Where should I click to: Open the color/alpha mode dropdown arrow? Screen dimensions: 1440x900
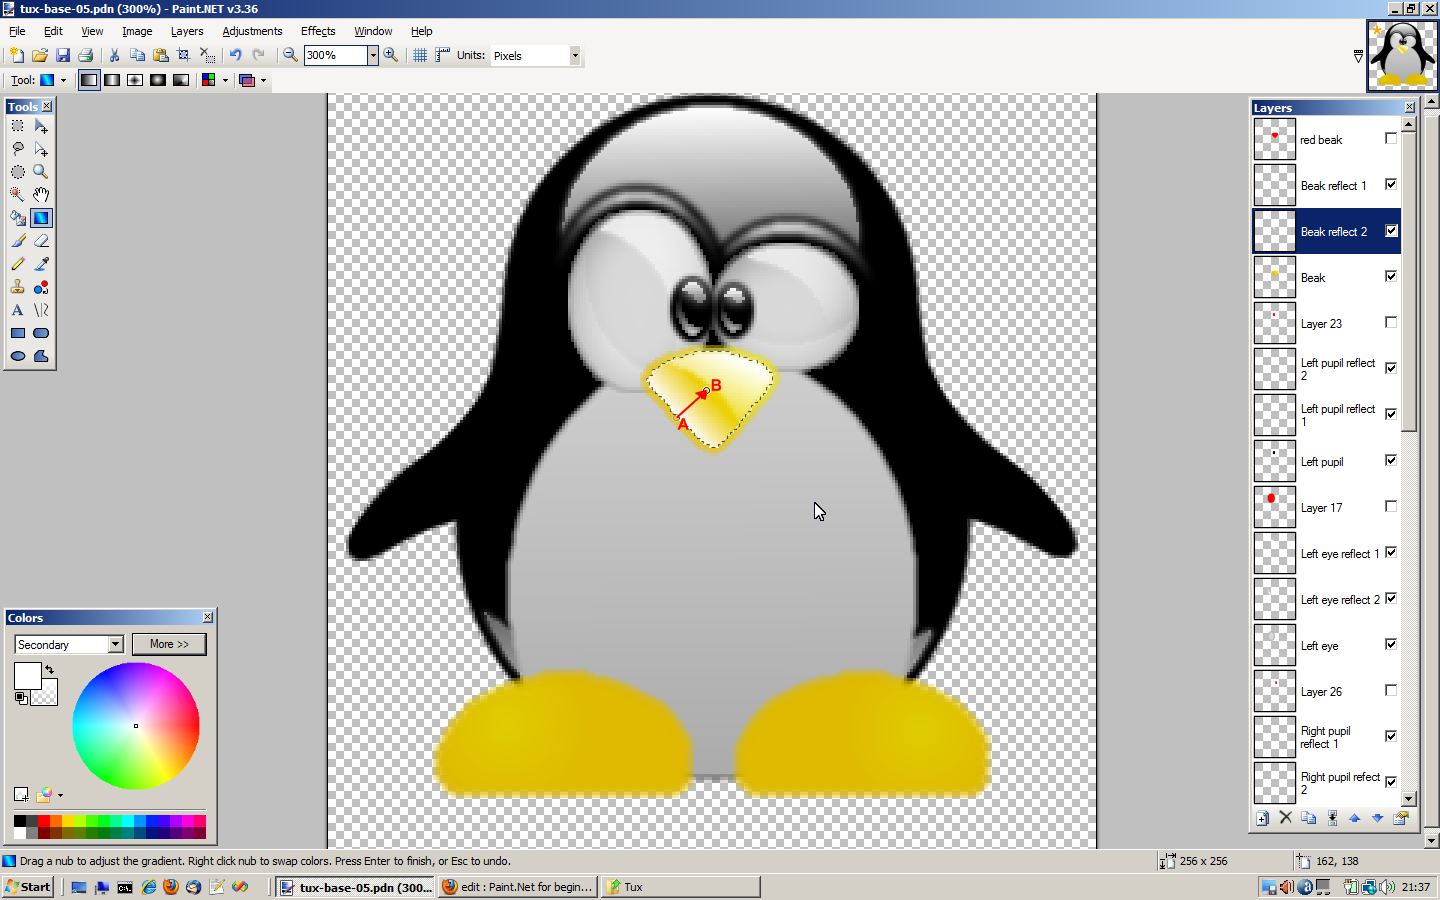(x=225, y=80)
